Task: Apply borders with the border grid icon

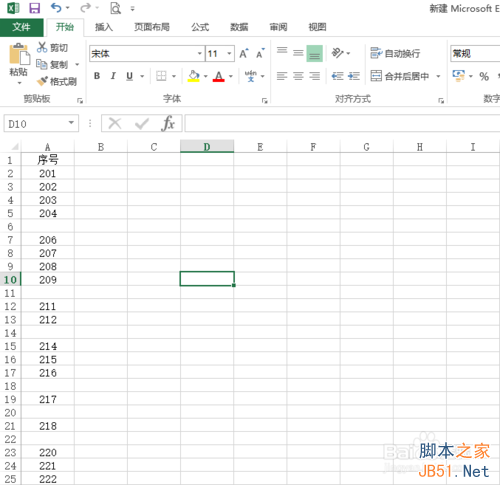Action: [x=161, y=76]
